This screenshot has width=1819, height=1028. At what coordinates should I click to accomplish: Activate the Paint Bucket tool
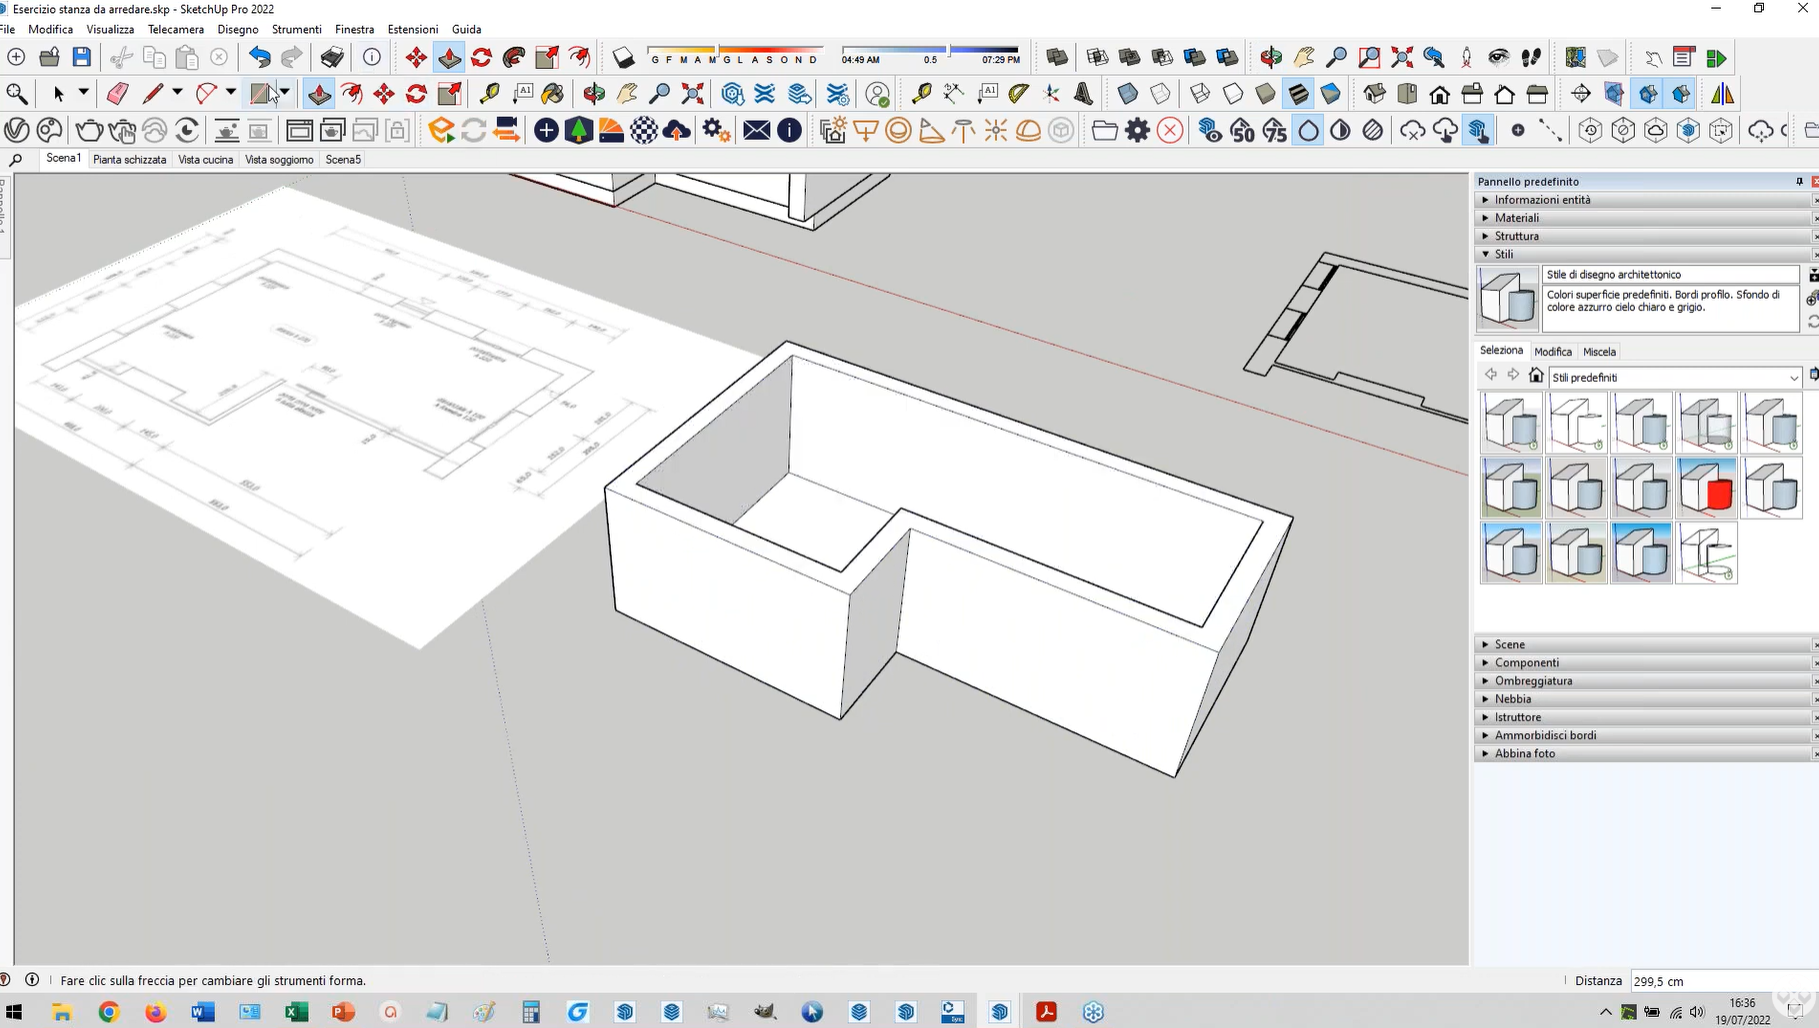[552, 94]
